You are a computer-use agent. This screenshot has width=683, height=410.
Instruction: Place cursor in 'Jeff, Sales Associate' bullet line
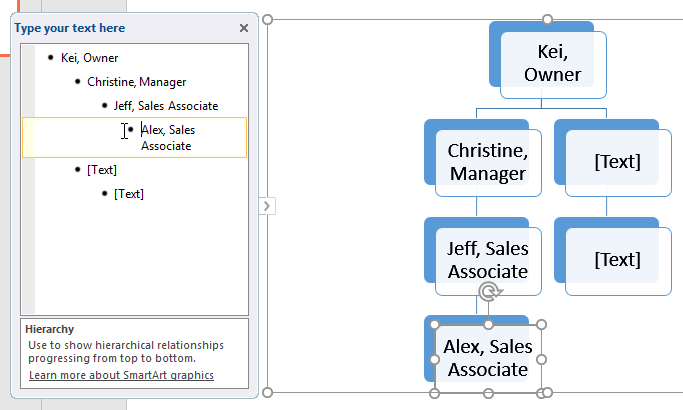tap(165, 106)
